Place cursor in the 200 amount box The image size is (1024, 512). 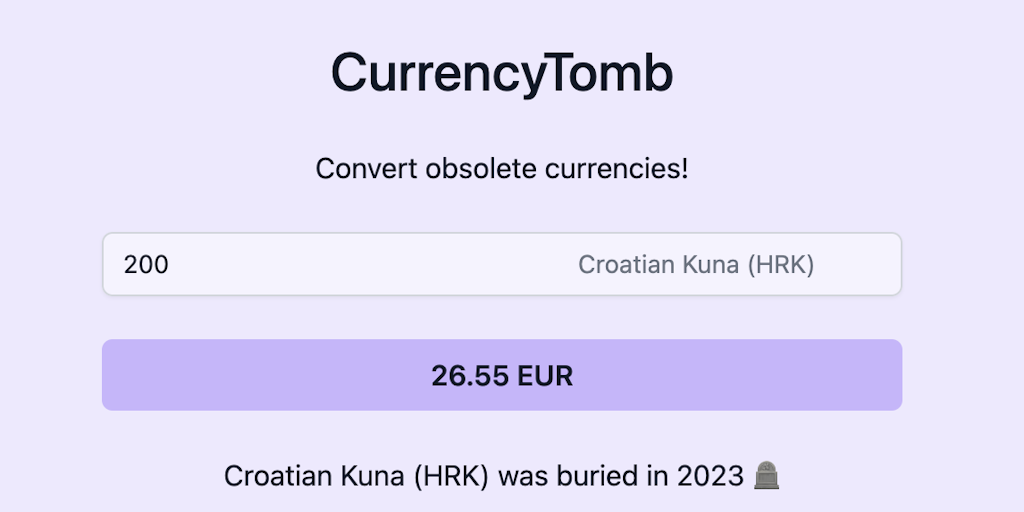[x=300, y=265]
